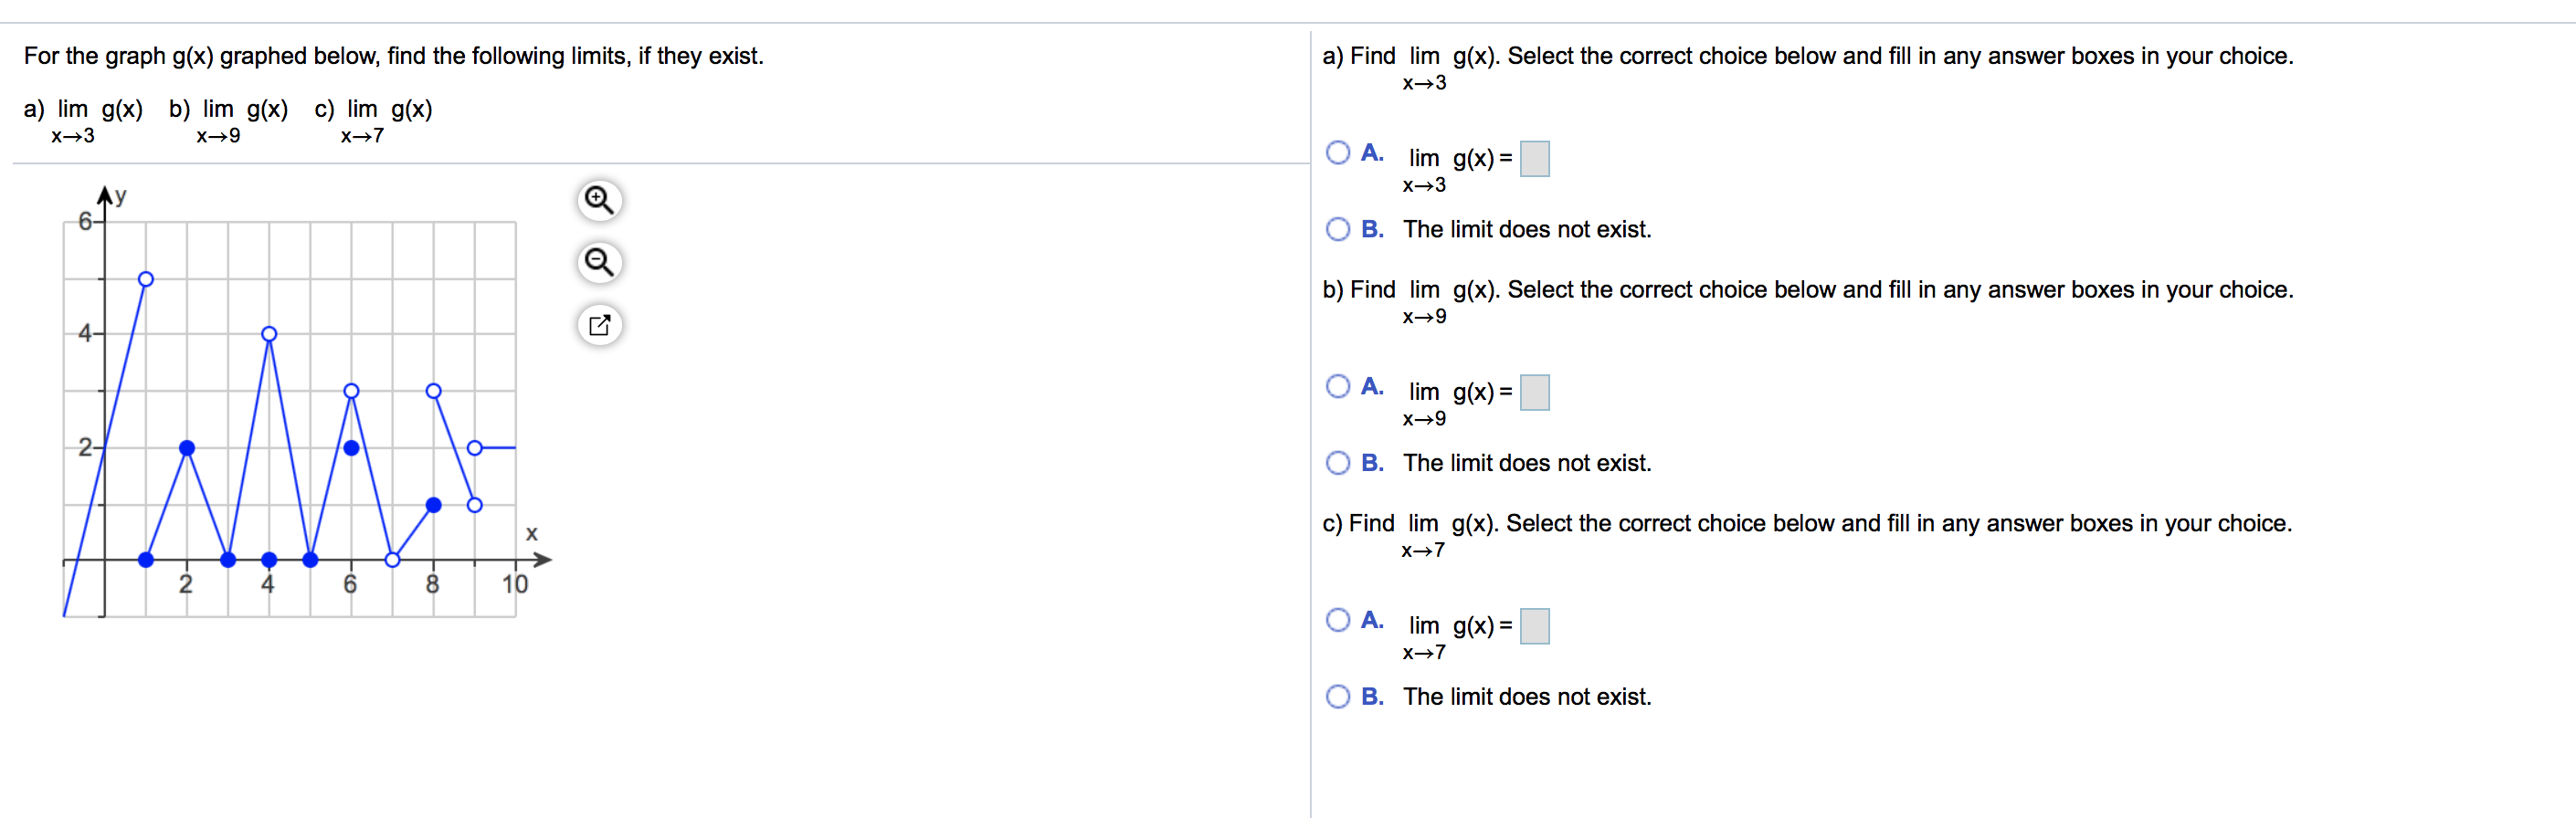Select choice A for the limit as x approaches 7
Viewport: 2576px width, 818px height.
1337,619
